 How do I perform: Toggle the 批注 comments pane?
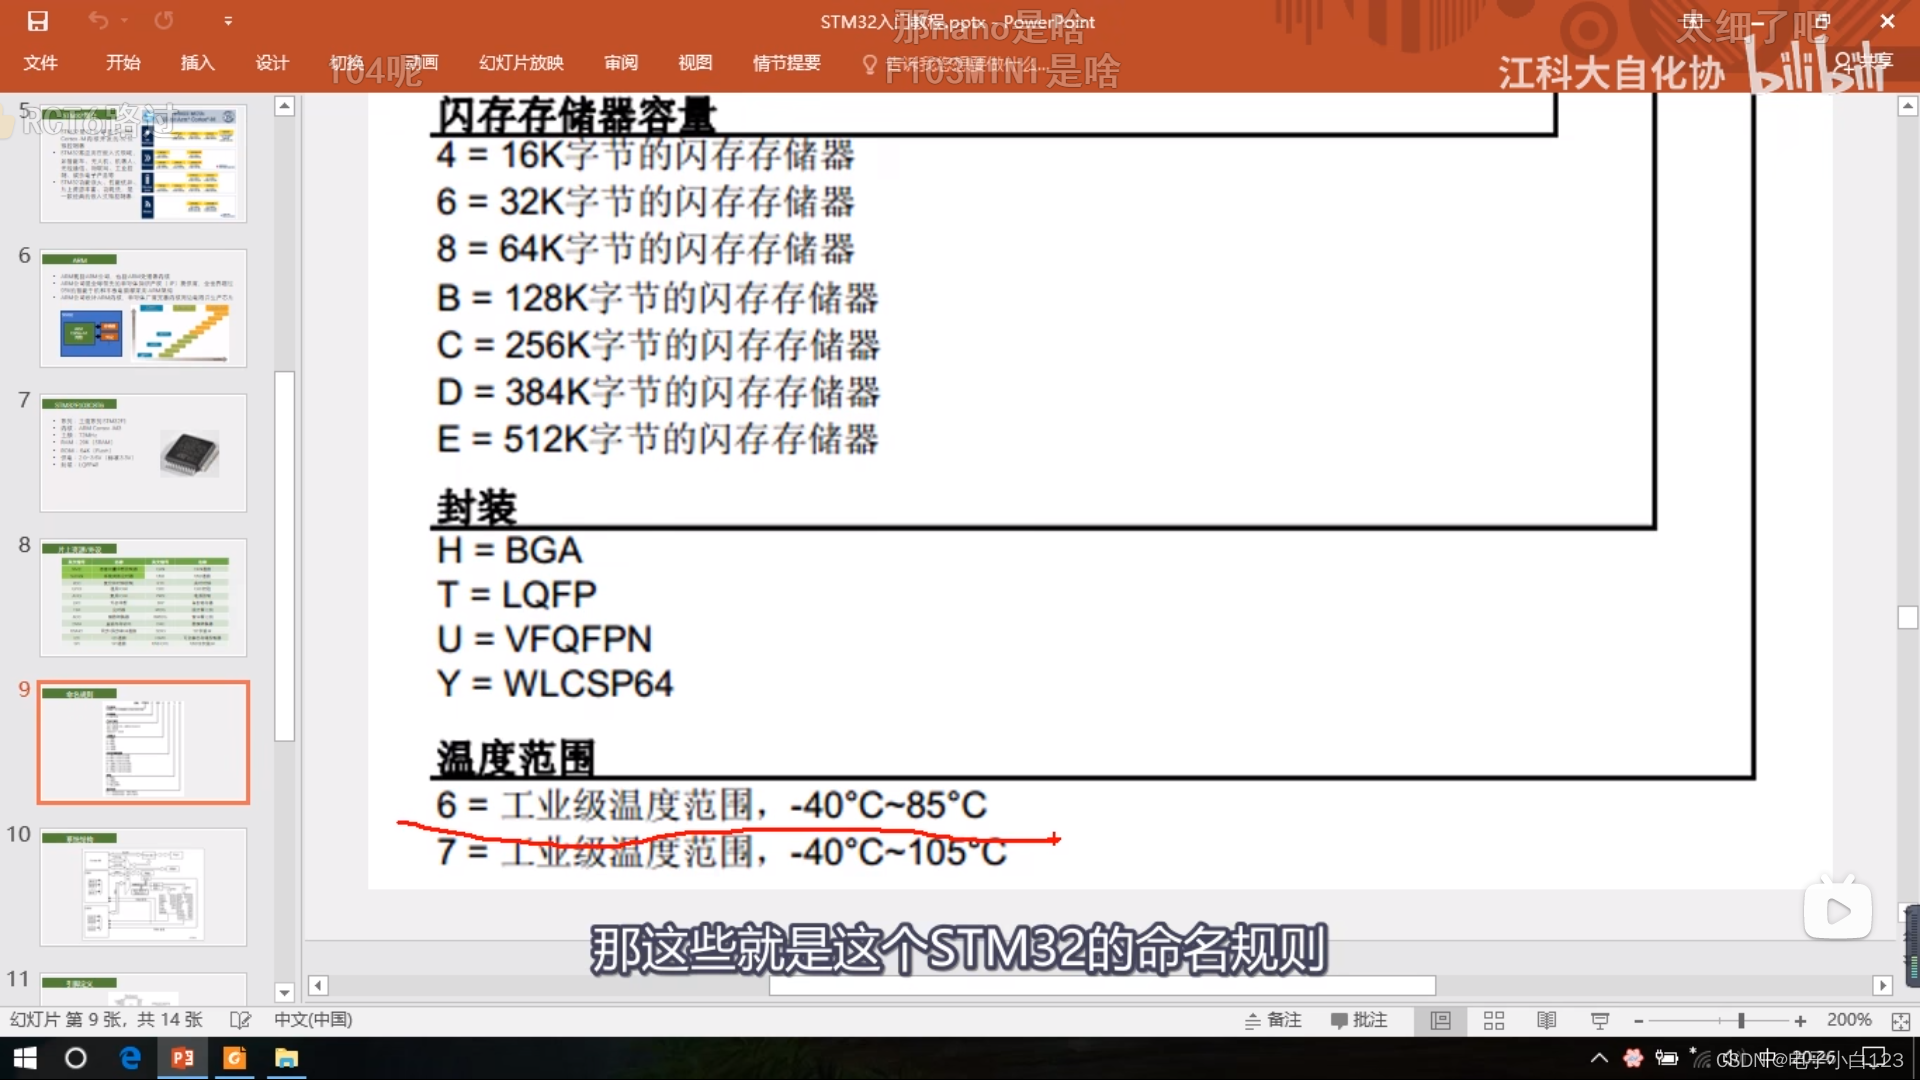[1358, 1020]
